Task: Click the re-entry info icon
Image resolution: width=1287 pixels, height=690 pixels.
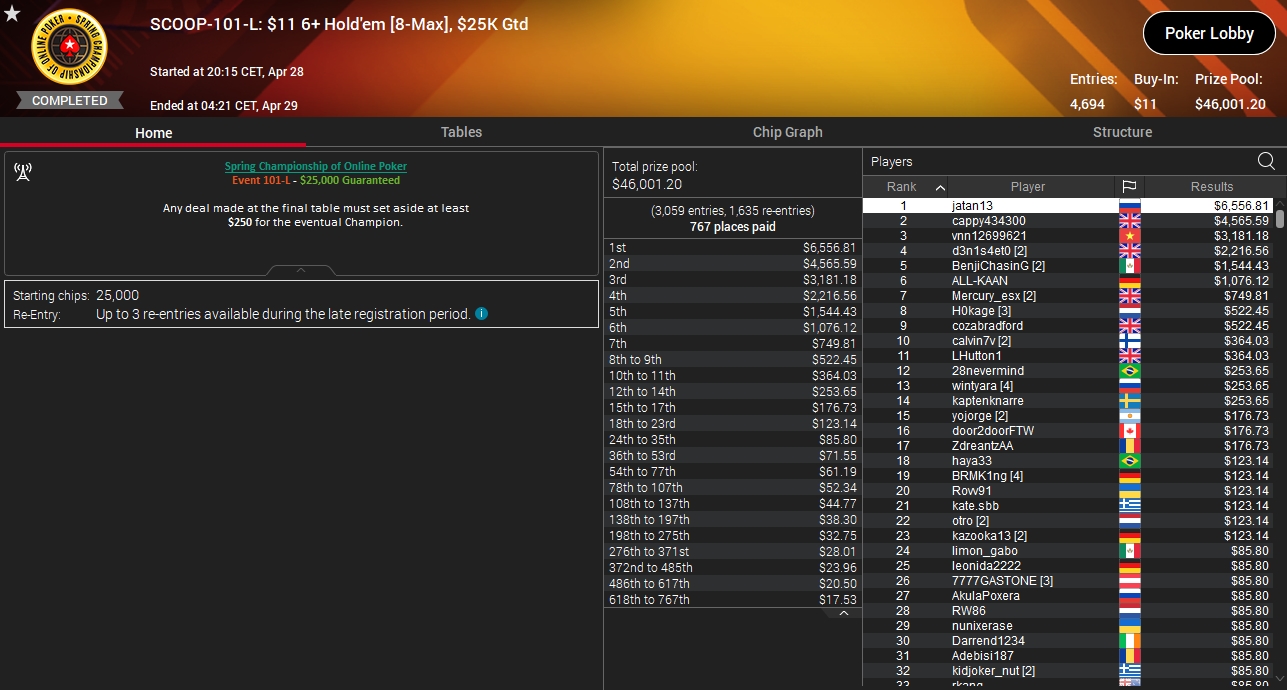Action: click(x=482, y=314)
